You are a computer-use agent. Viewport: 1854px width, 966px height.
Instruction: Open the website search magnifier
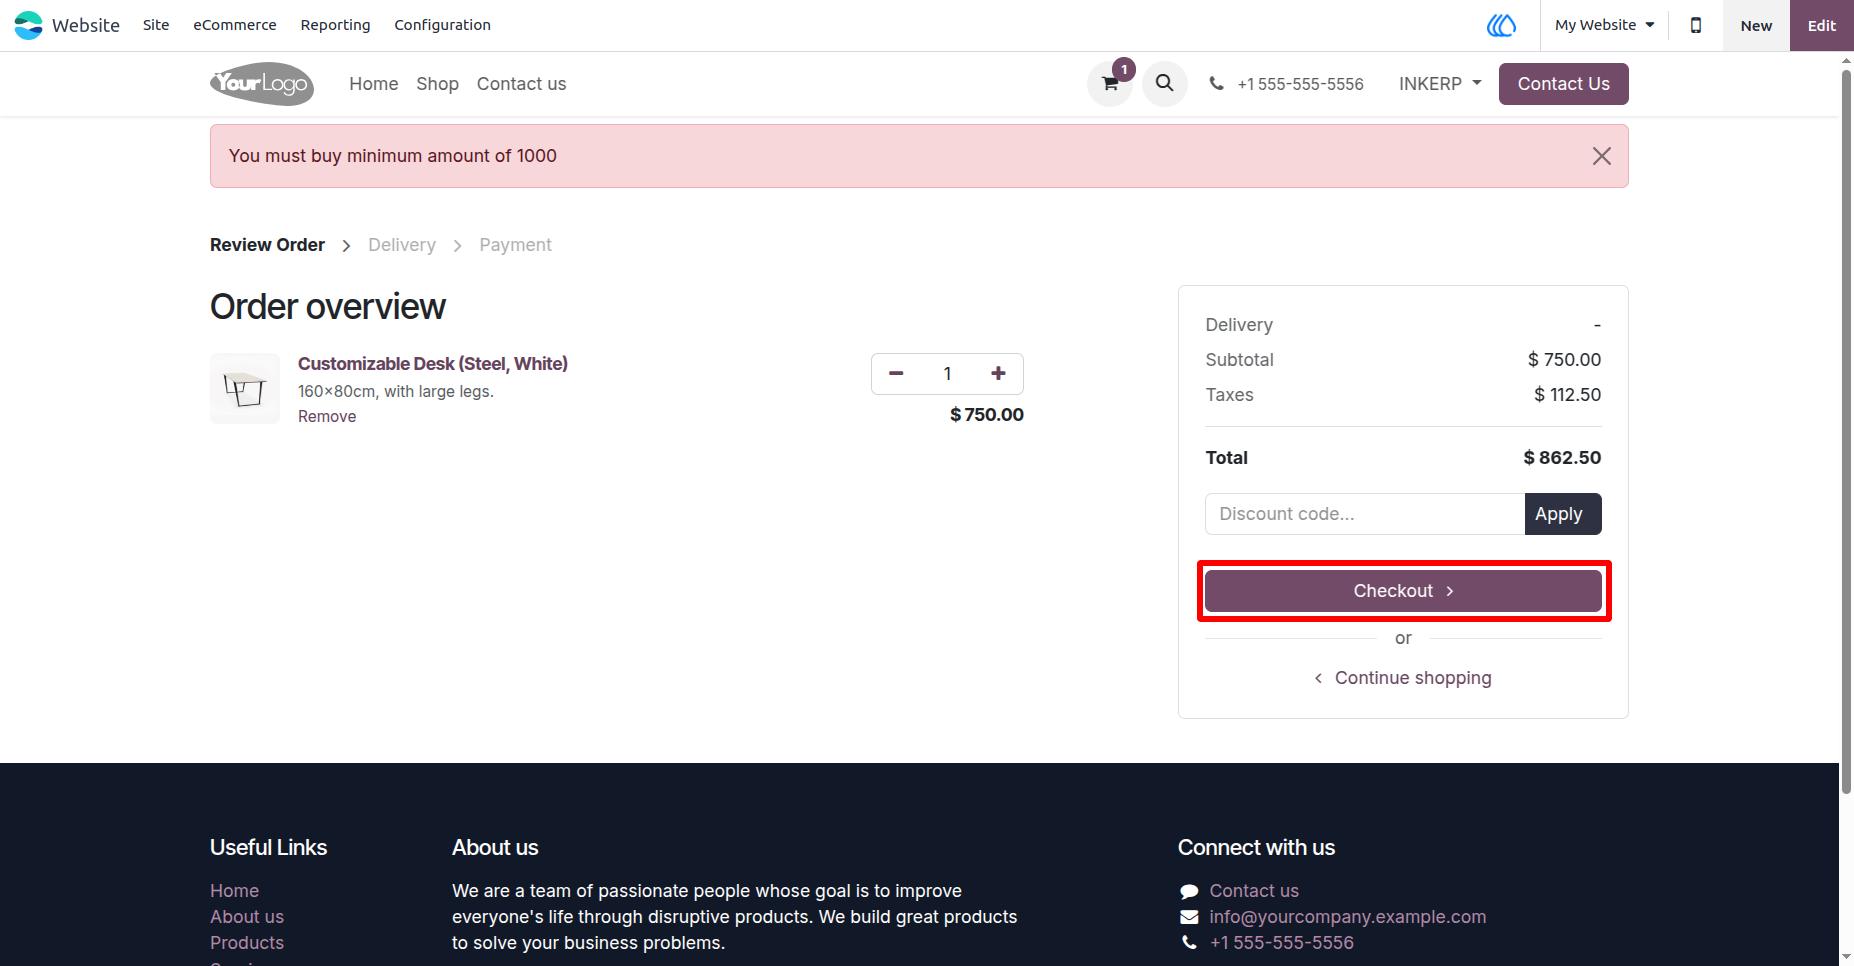click(1165, 84)
